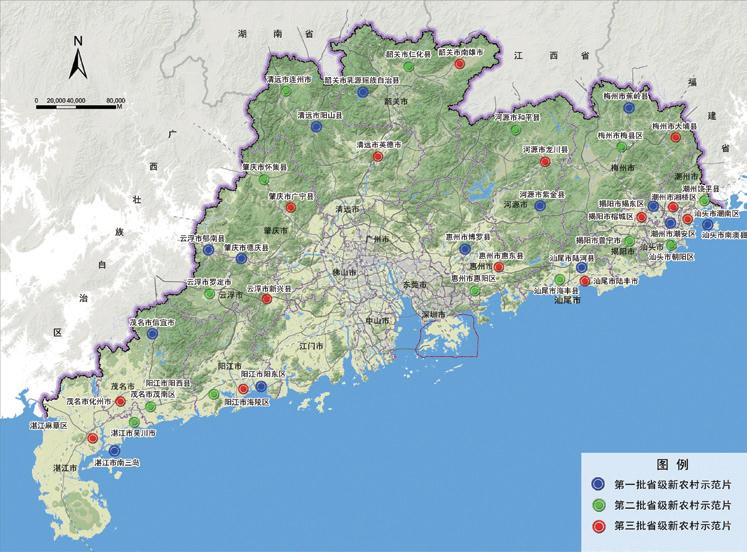The width and height of the screenshot is (747, 552).
Task: Click the red marker for 韶关市南雄市
Action: pyautogui.click(x=459, y=65)
